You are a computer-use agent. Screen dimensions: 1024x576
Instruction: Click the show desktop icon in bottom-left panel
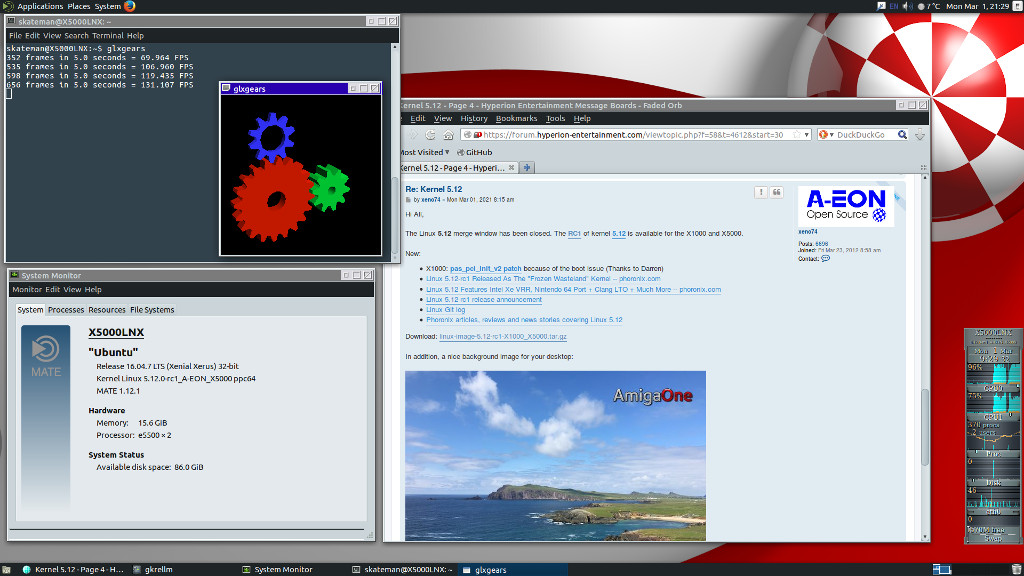6,569
